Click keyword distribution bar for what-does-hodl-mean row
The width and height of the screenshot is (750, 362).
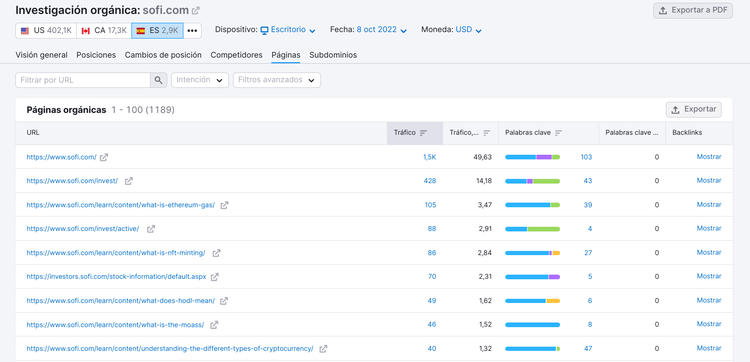(x=532, y=301)
